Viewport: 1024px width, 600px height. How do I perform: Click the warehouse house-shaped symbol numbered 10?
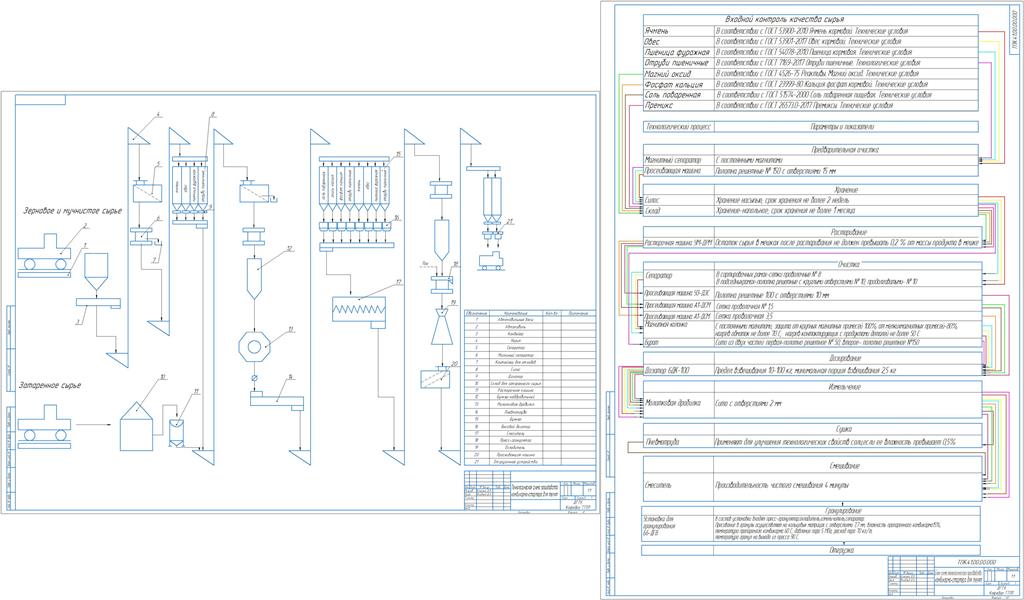point(136,426)
